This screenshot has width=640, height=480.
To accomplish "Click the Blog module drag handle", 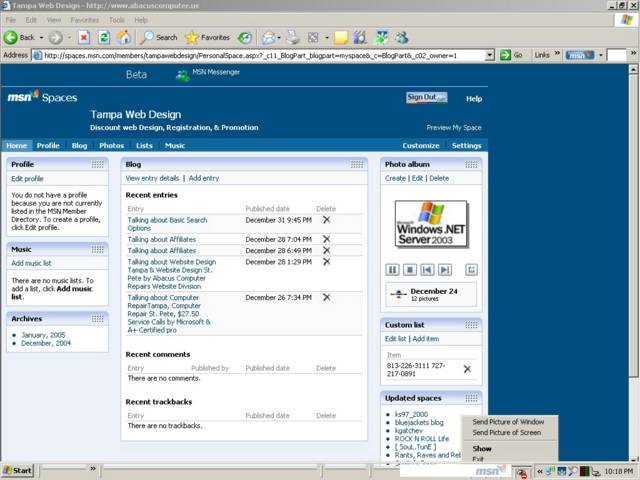I will click(x=357, y=164).
